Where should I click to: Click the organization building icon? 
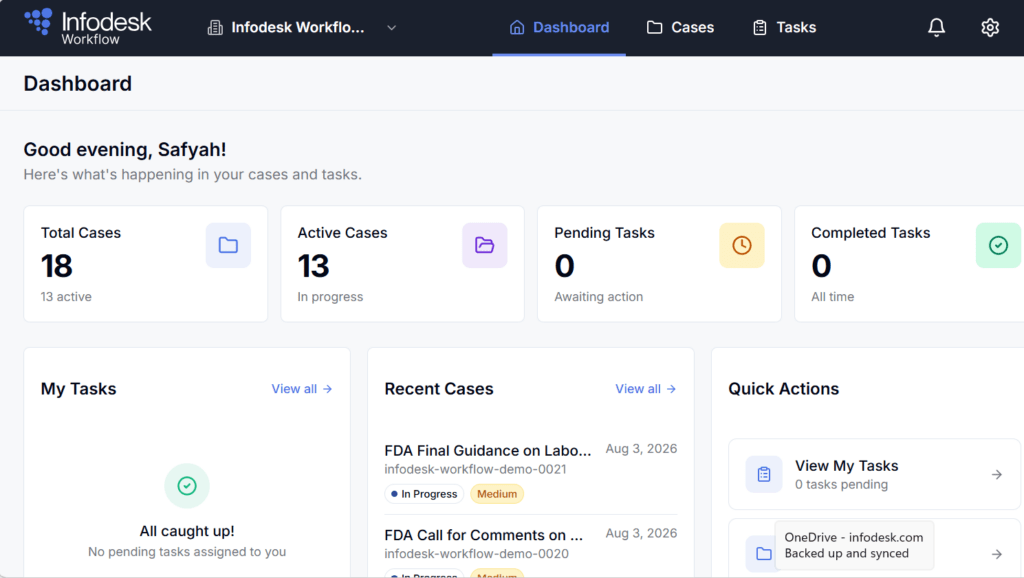[215, 27]
